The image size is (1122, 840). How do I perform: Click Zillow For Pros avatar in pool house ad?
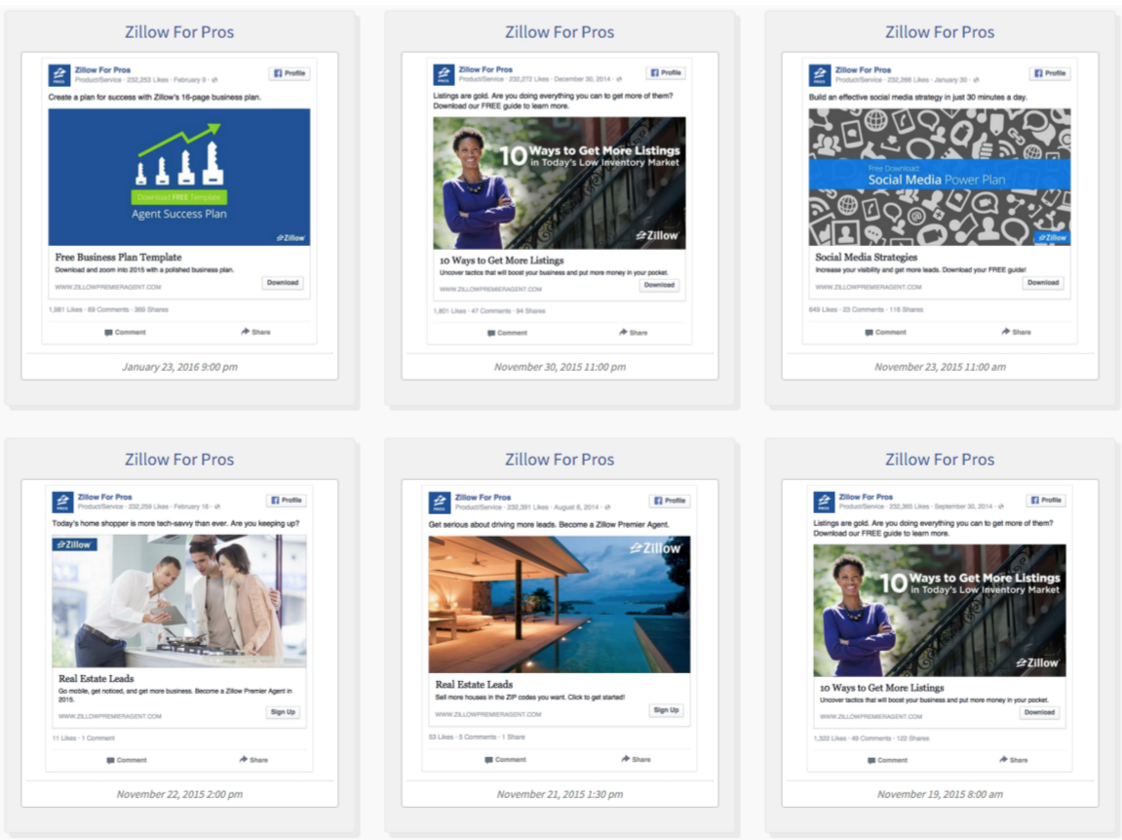(439, 502)
